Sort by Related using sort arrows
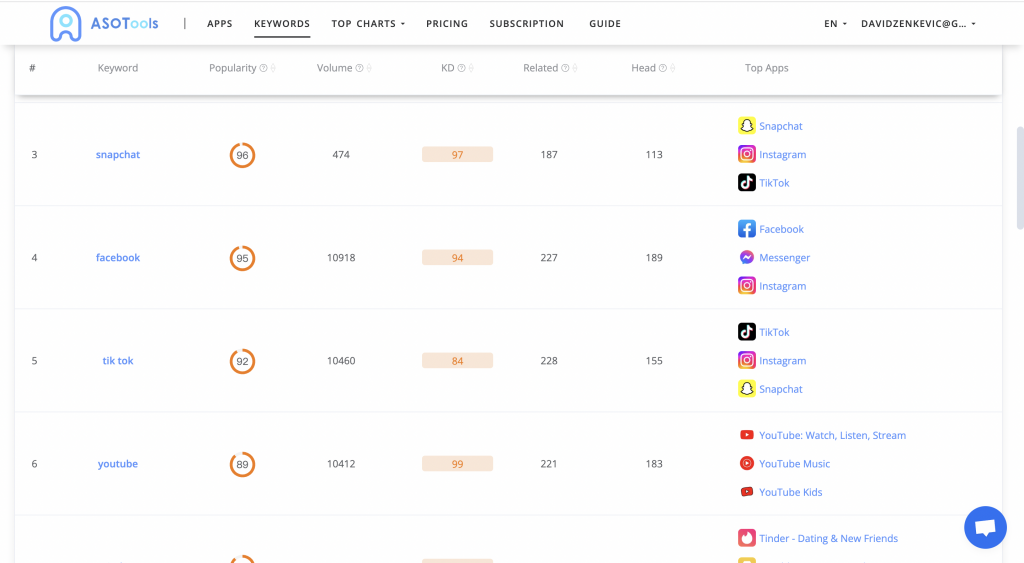This screenshot has width=1024, height=563. 575,68
